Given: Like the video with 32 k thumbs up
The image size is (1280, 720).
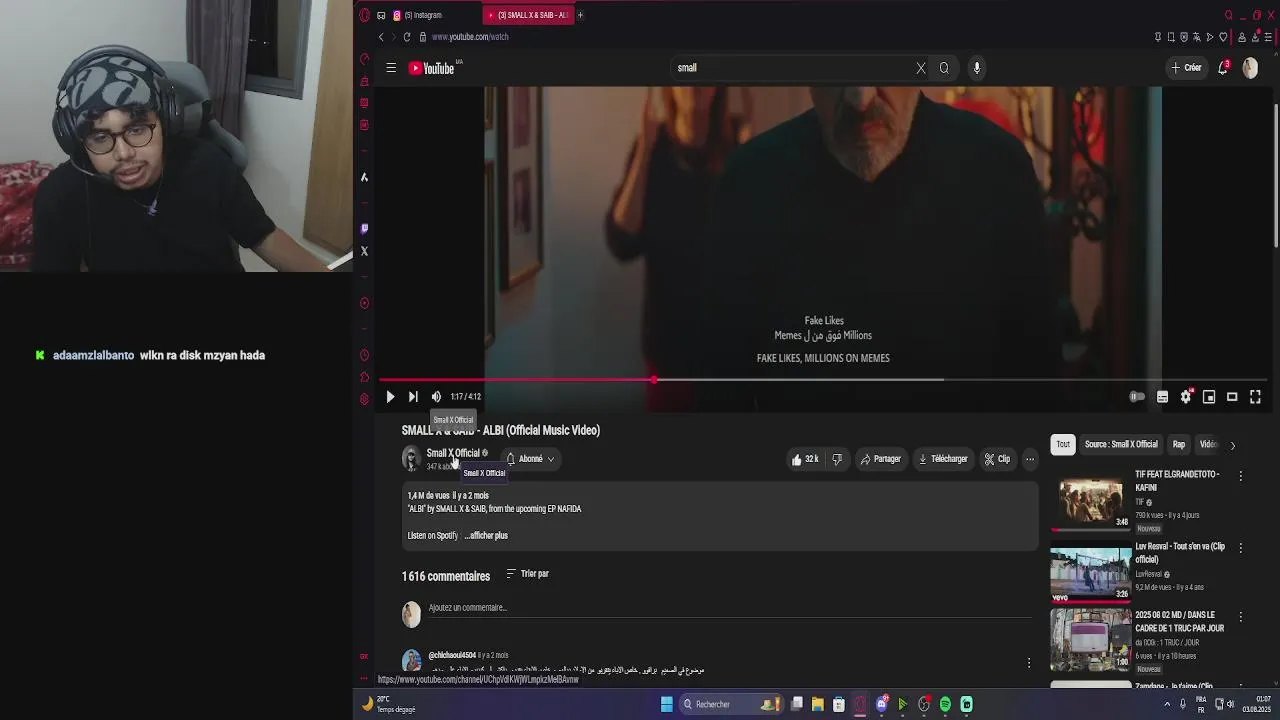Looking at the screenshot, I should coord(805,459).
